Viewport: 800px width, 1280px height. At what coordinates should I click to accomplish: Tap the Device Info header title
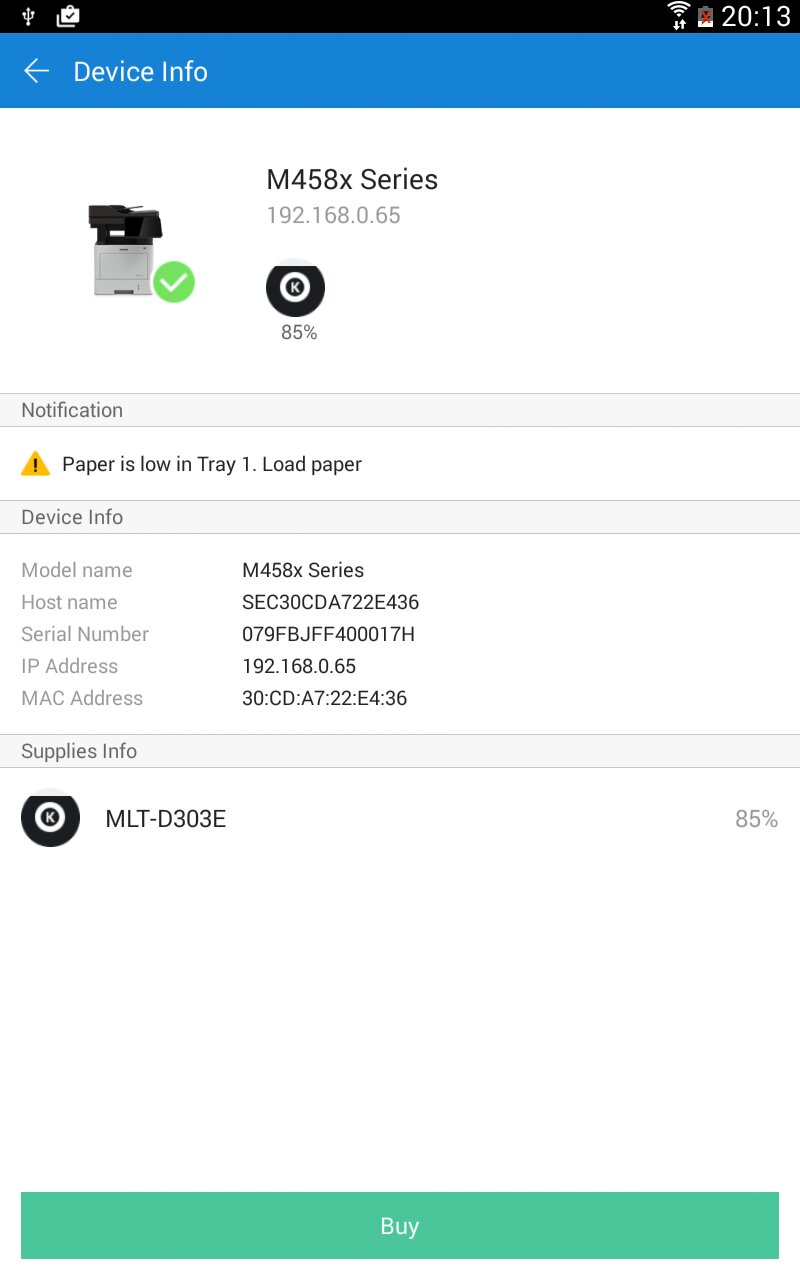[140, 72]
